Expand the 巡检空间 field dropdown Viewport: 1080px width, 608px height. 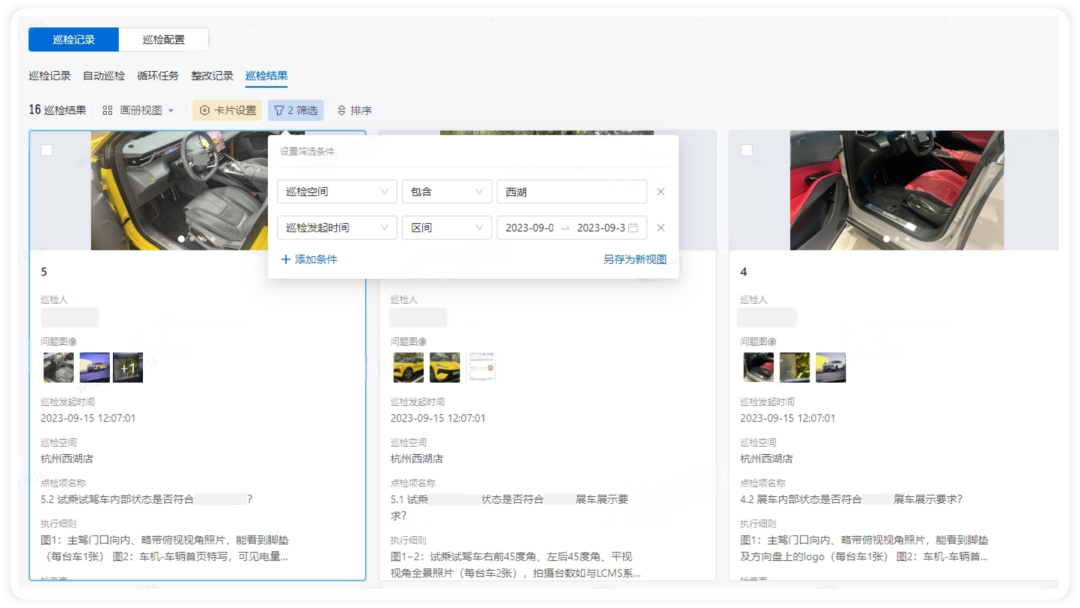pos(337,192)
